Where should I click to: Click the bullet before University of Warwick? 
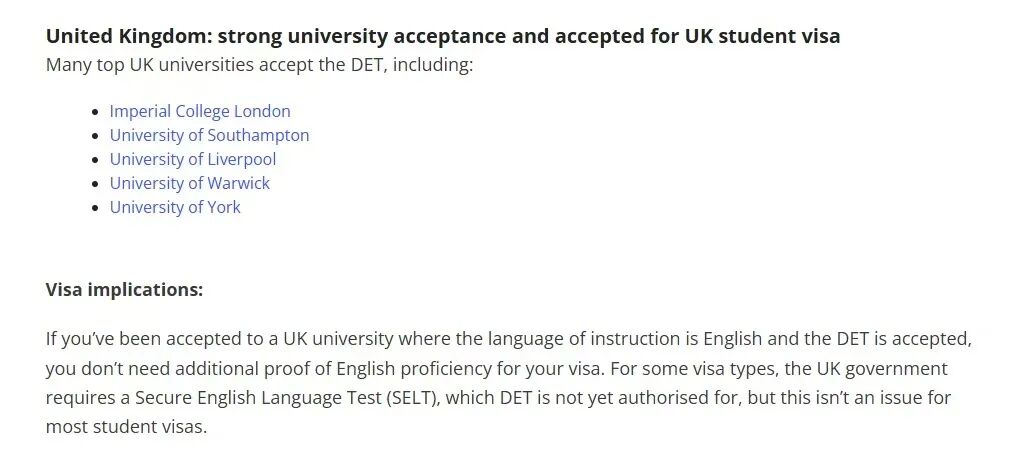point(95,184)
